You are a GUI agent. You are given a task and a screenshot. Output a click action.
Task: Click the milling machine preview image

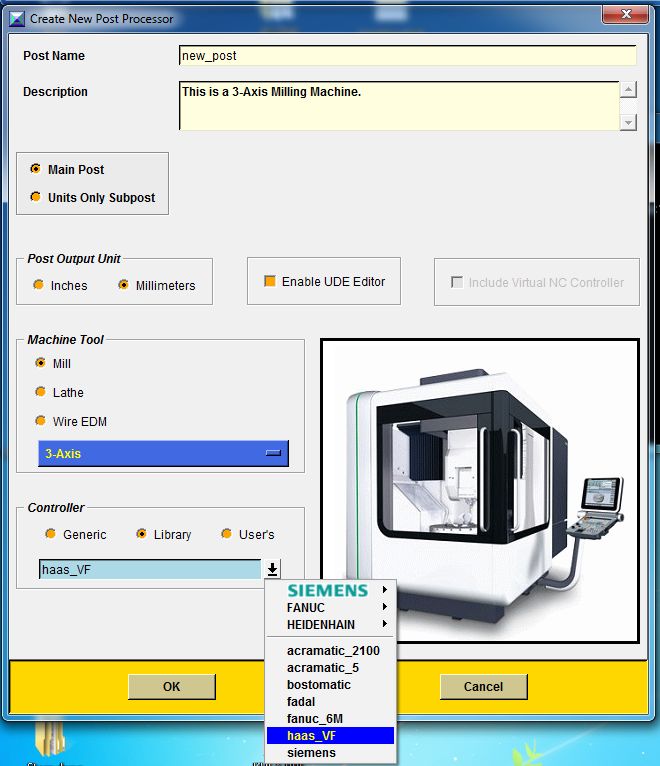(x=480, y=490)
